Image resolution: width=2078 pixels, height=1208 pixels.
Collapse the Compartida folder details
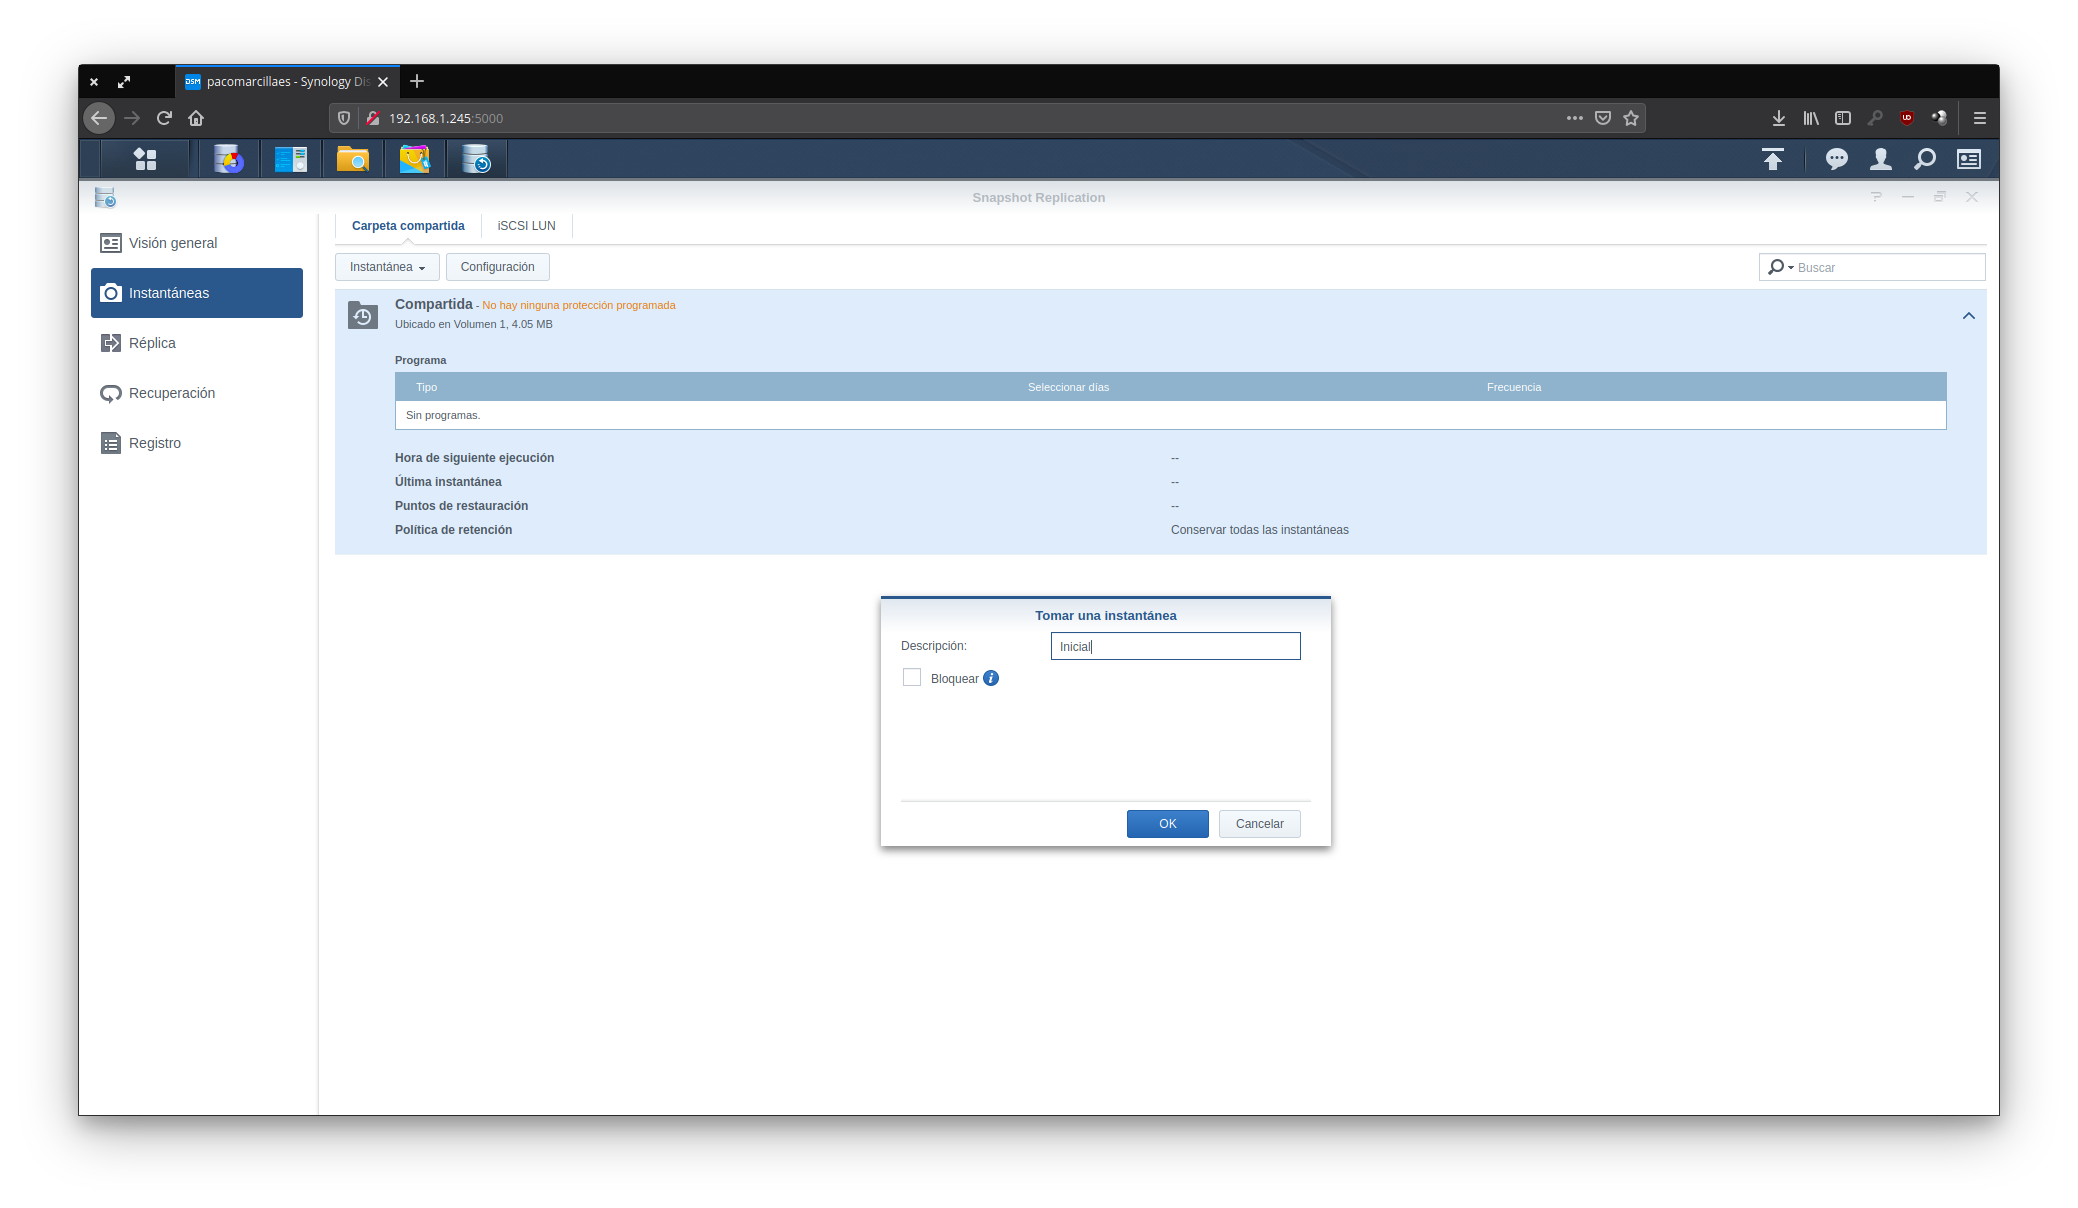1968,316
